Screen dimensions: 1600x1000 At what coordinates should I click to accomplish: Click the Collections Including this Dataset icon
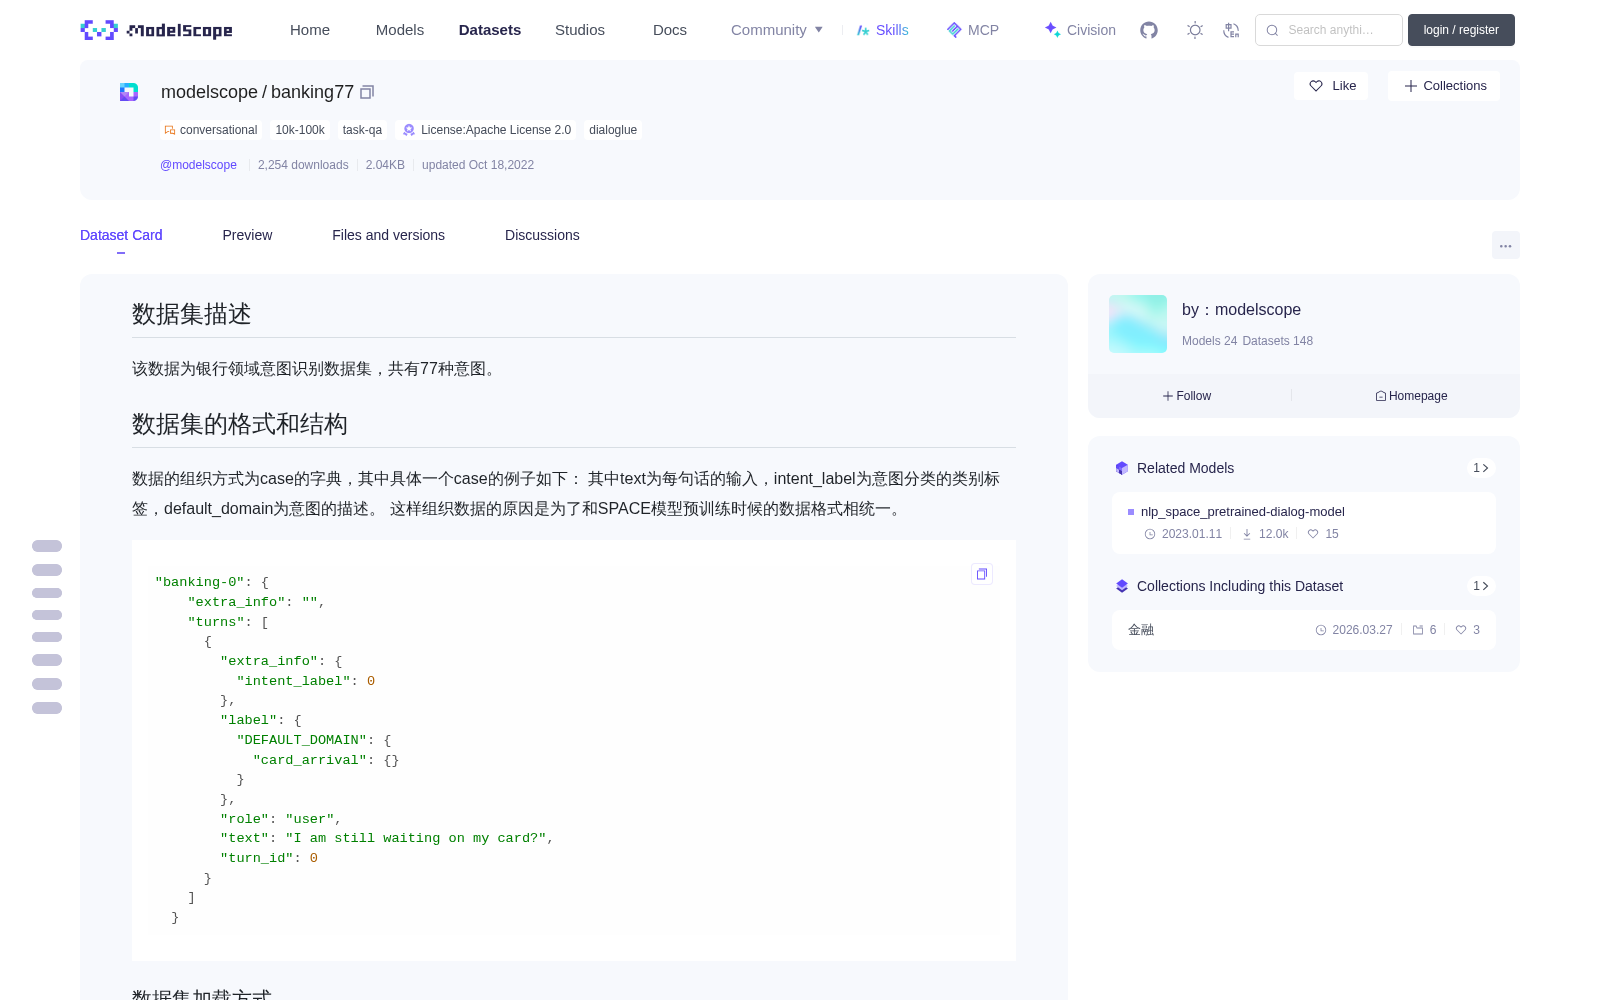[x=1122, y=586]
